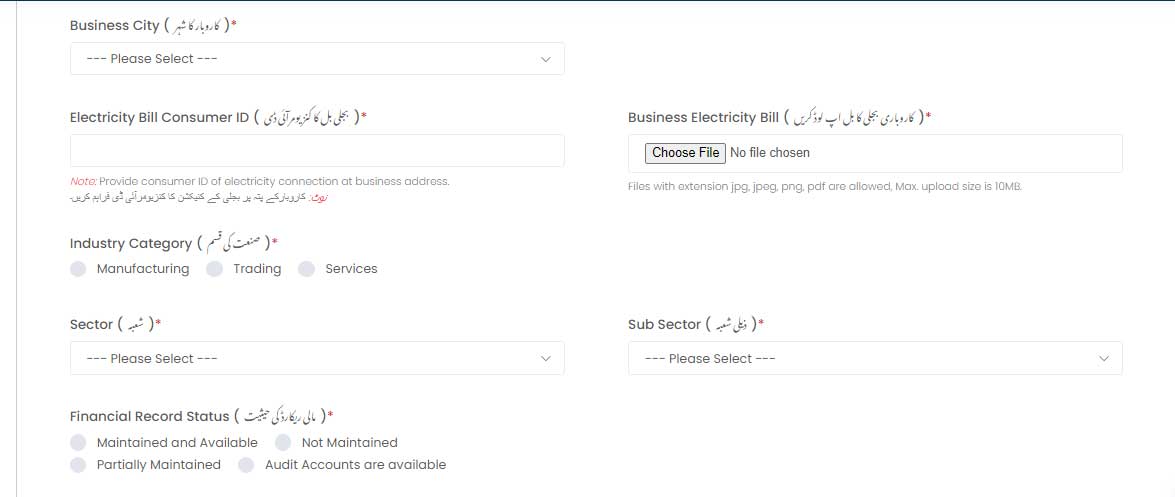Open the Sub Sector dropdown
1175x497 pixels.
[875, 358]
